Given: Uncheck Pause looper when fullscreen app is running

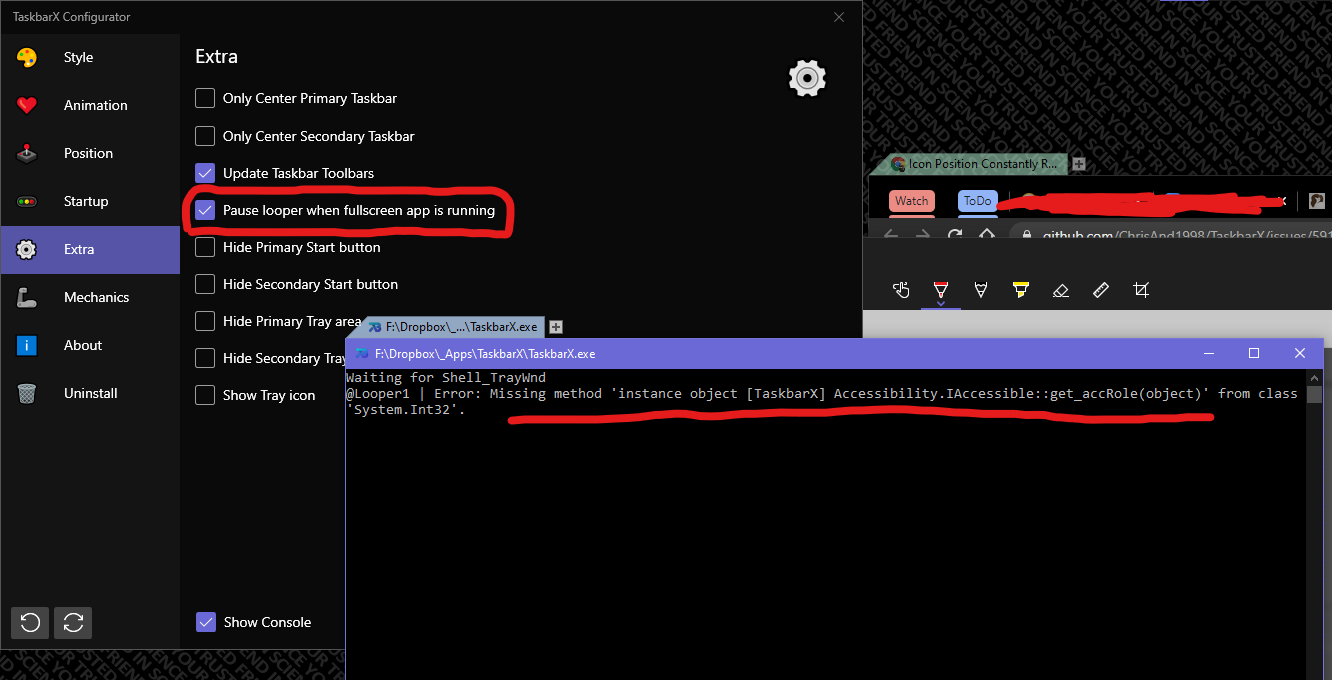Looking at the screenshot, I should point(205,210).
